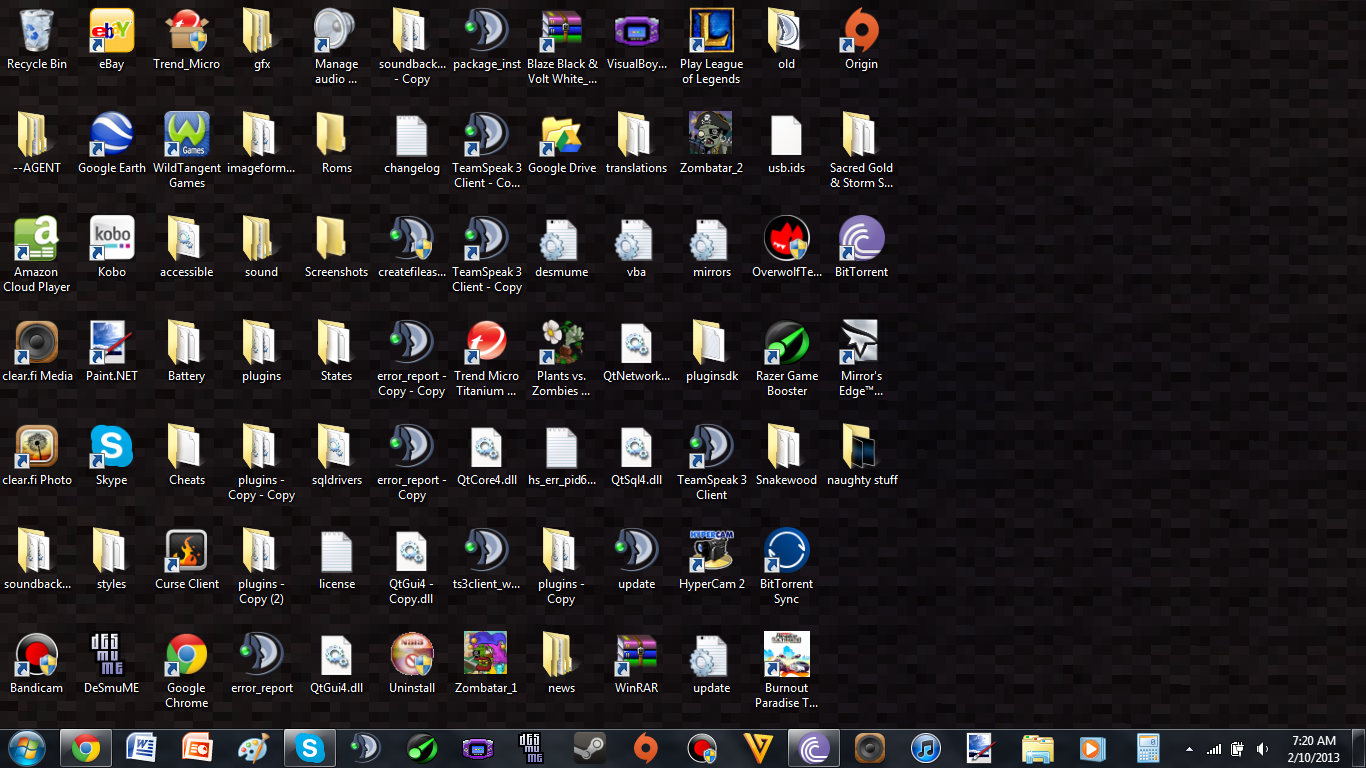Select the BitTorrent shortcut on the desktop

tap(861, 248)
